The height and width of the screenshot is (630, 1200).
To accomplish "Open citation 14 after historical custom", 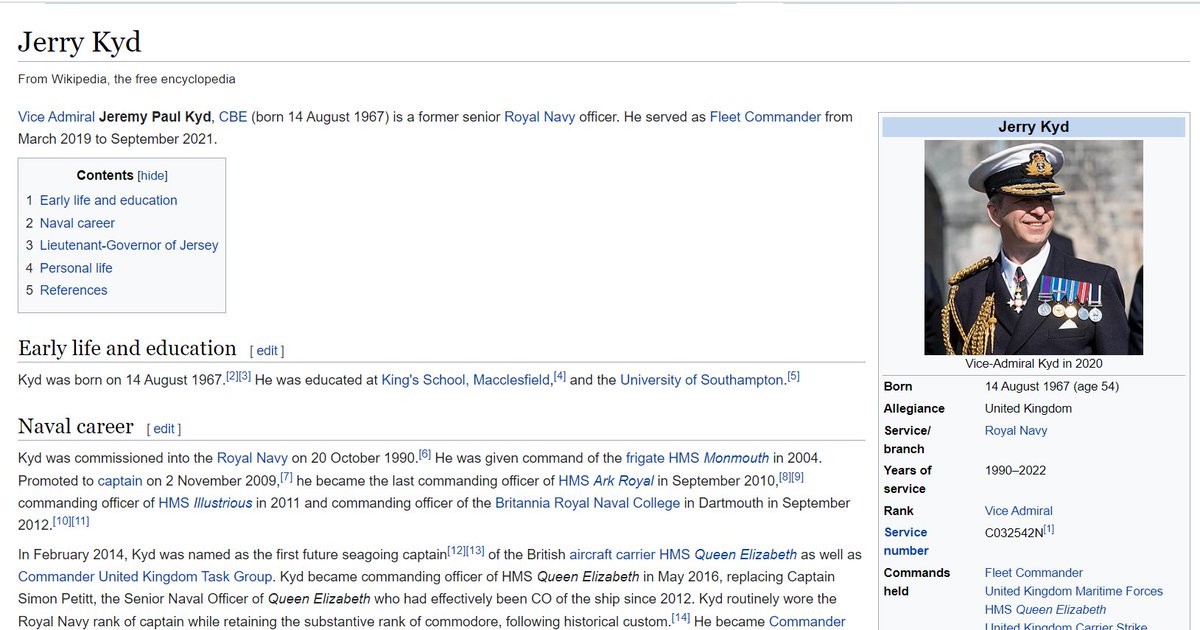I will pyautogui.click(x=681, y=618).
